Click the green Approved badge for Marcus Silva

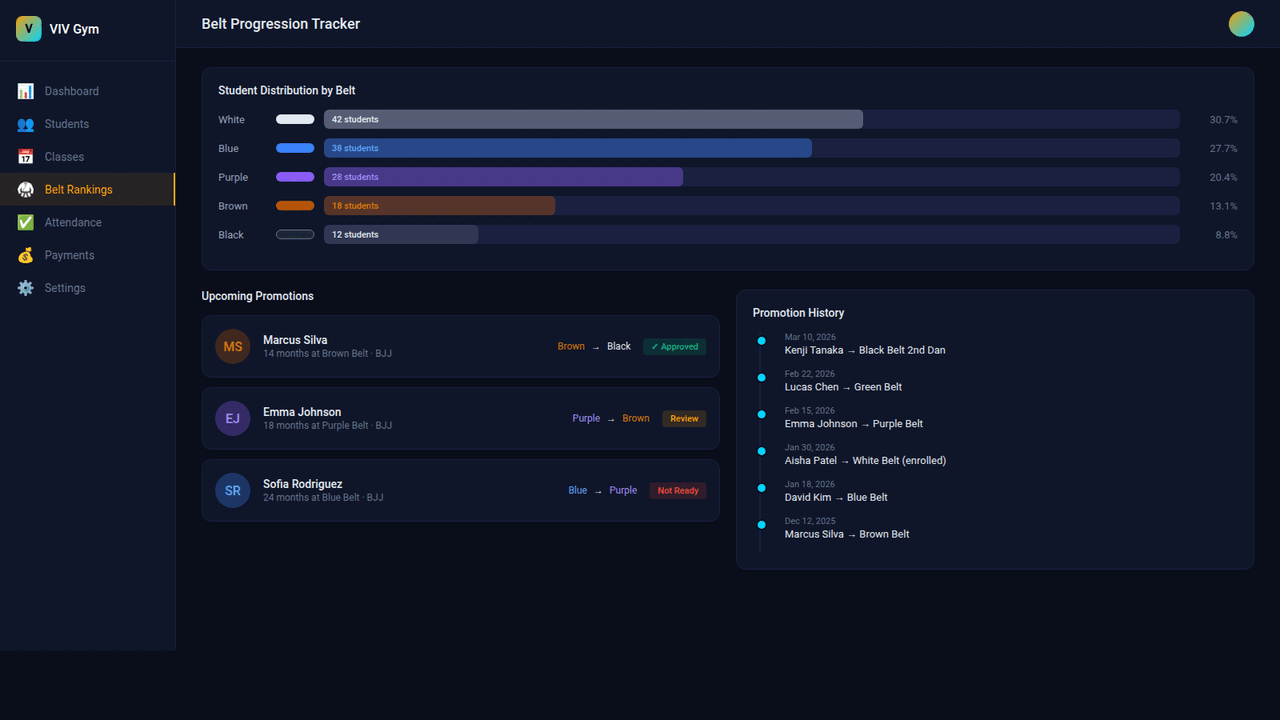click(674, 346)
